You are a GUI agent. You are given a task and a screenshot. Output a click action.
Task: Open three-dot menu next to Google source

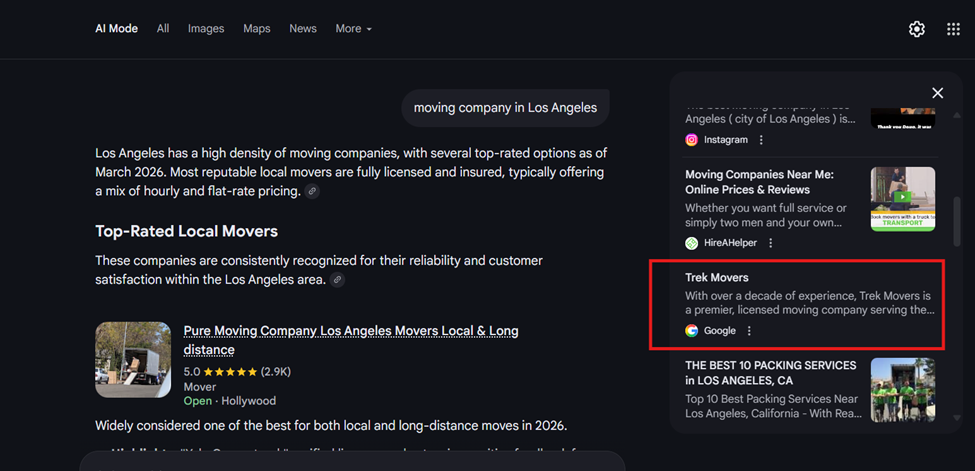749,331
